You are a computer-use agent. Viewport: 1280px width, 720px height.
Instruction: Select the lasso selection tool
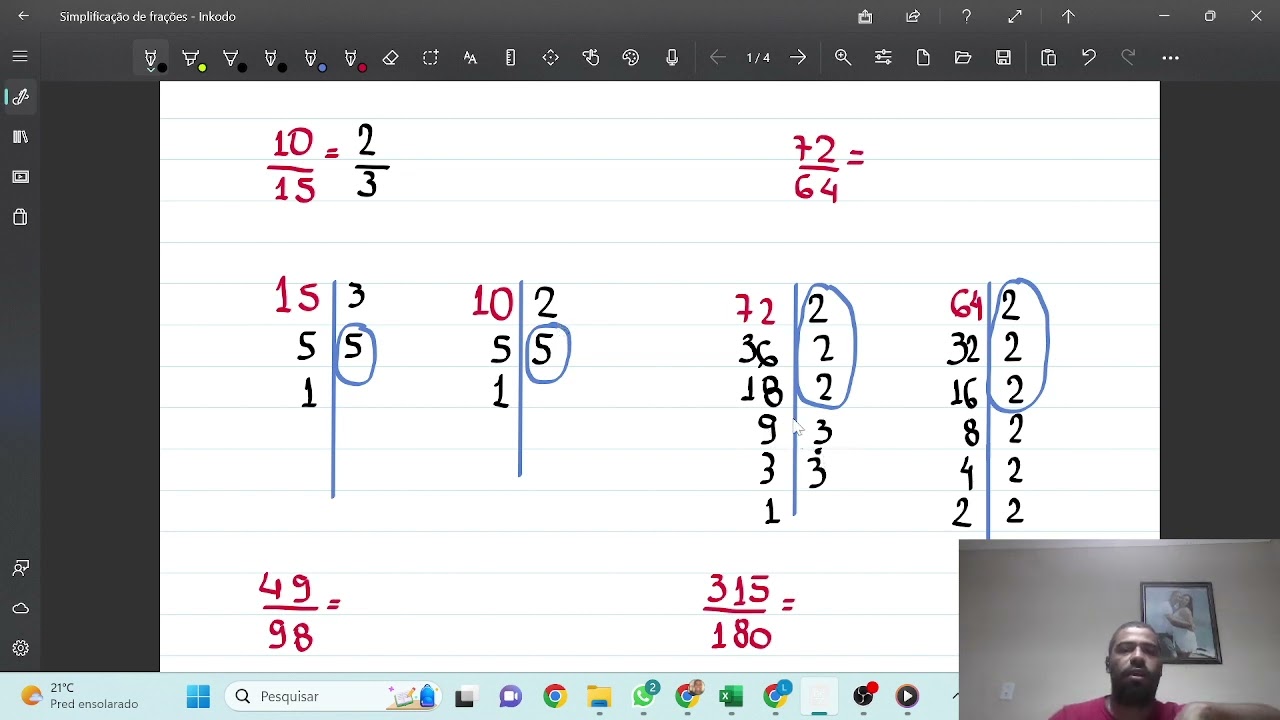coord(431,58)
